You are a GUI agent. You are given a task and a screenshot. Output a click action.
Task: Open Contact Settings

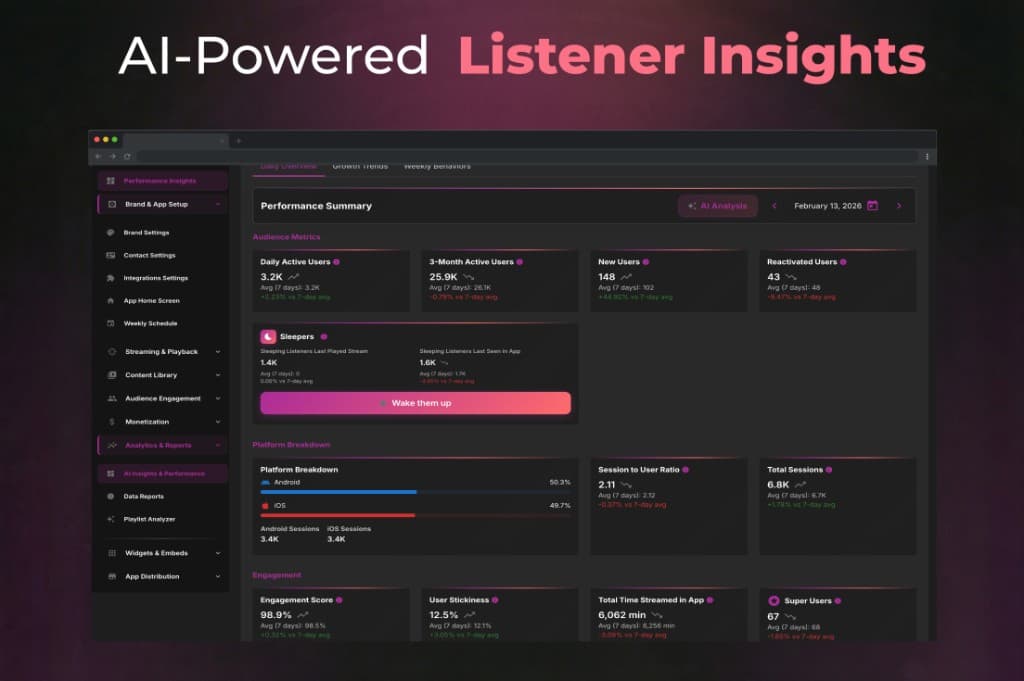coord(150,255)
